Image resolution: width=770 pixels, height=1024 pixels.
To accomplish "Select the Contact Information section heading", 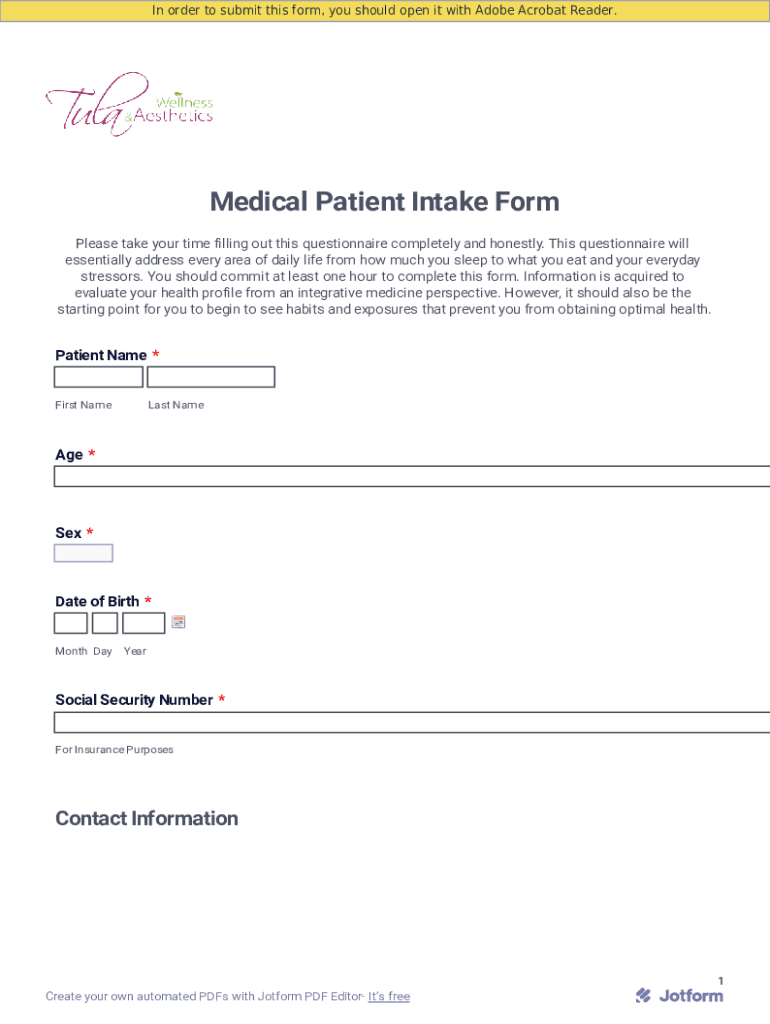I will [x=146, y=818].
